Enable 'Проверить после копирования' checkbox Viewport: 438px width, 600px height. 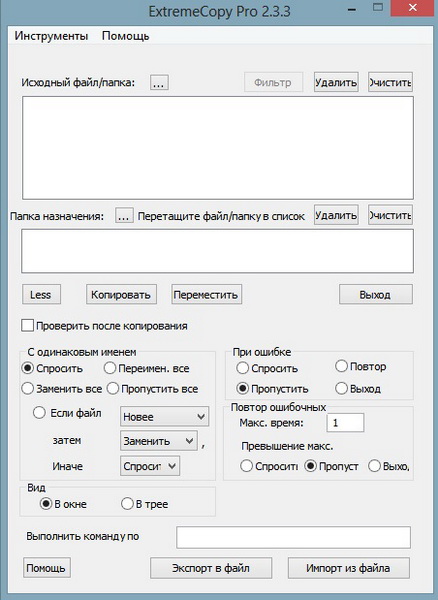28,326
